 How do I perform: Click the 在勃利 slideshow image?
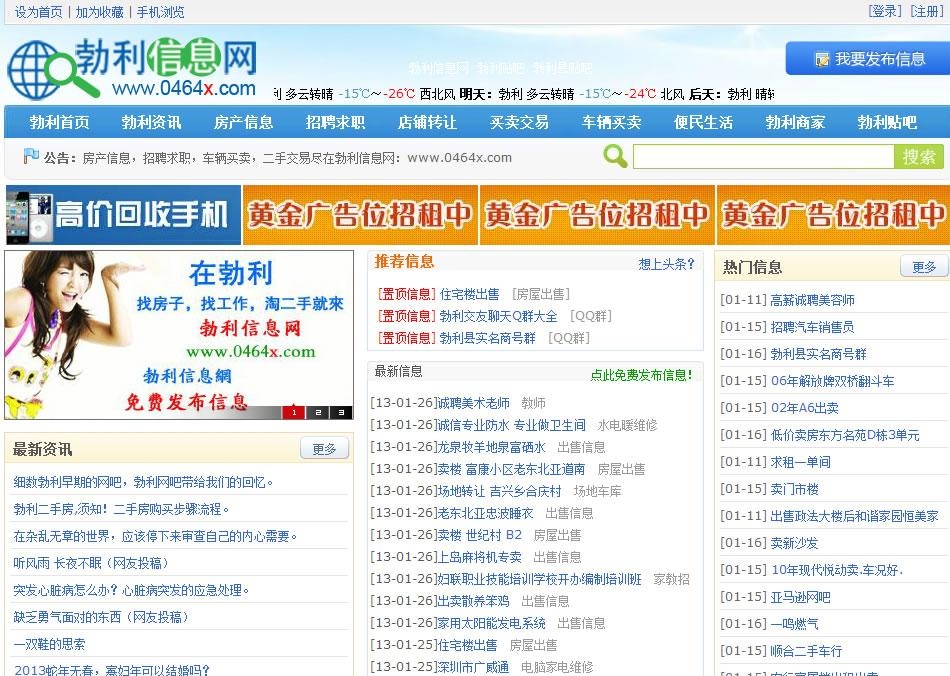(179, 335)
